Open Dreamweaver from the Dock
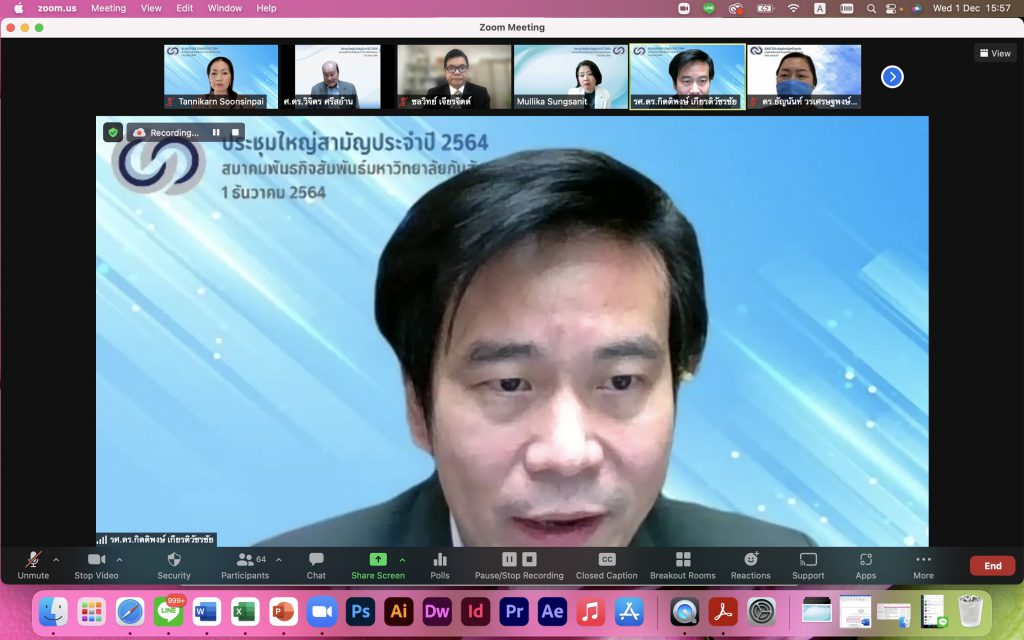 click(x=437, y=612)
